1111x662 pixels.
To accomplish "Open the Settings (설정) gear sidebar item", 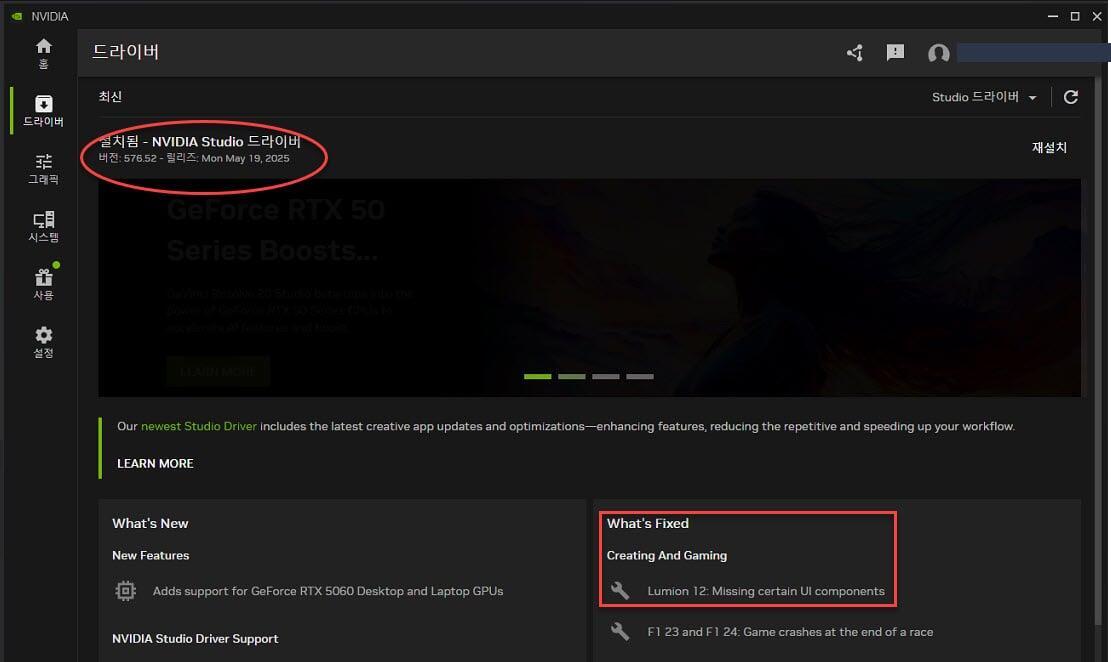I will click(43, 342).
